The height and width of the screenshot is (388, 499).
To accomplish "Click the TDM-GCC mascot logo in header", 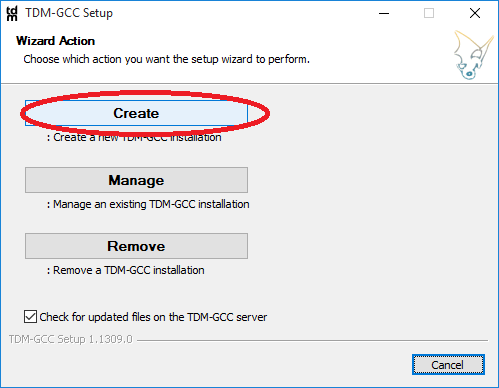I will pyautogui.click(x=473, y=55).
